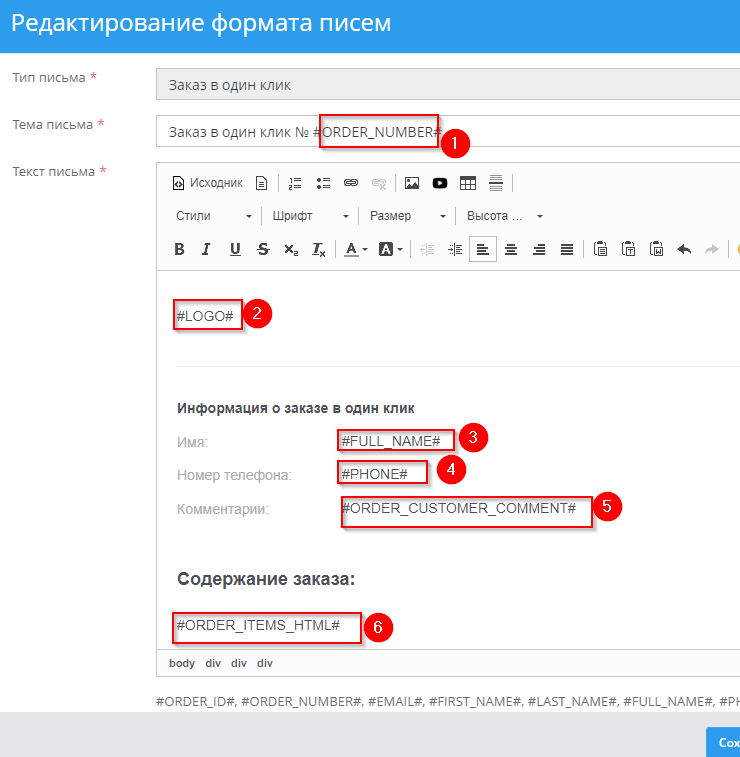The image size is (740, 757).
Task: Select body in the element path bar
Action: click(x=182, y=663)
